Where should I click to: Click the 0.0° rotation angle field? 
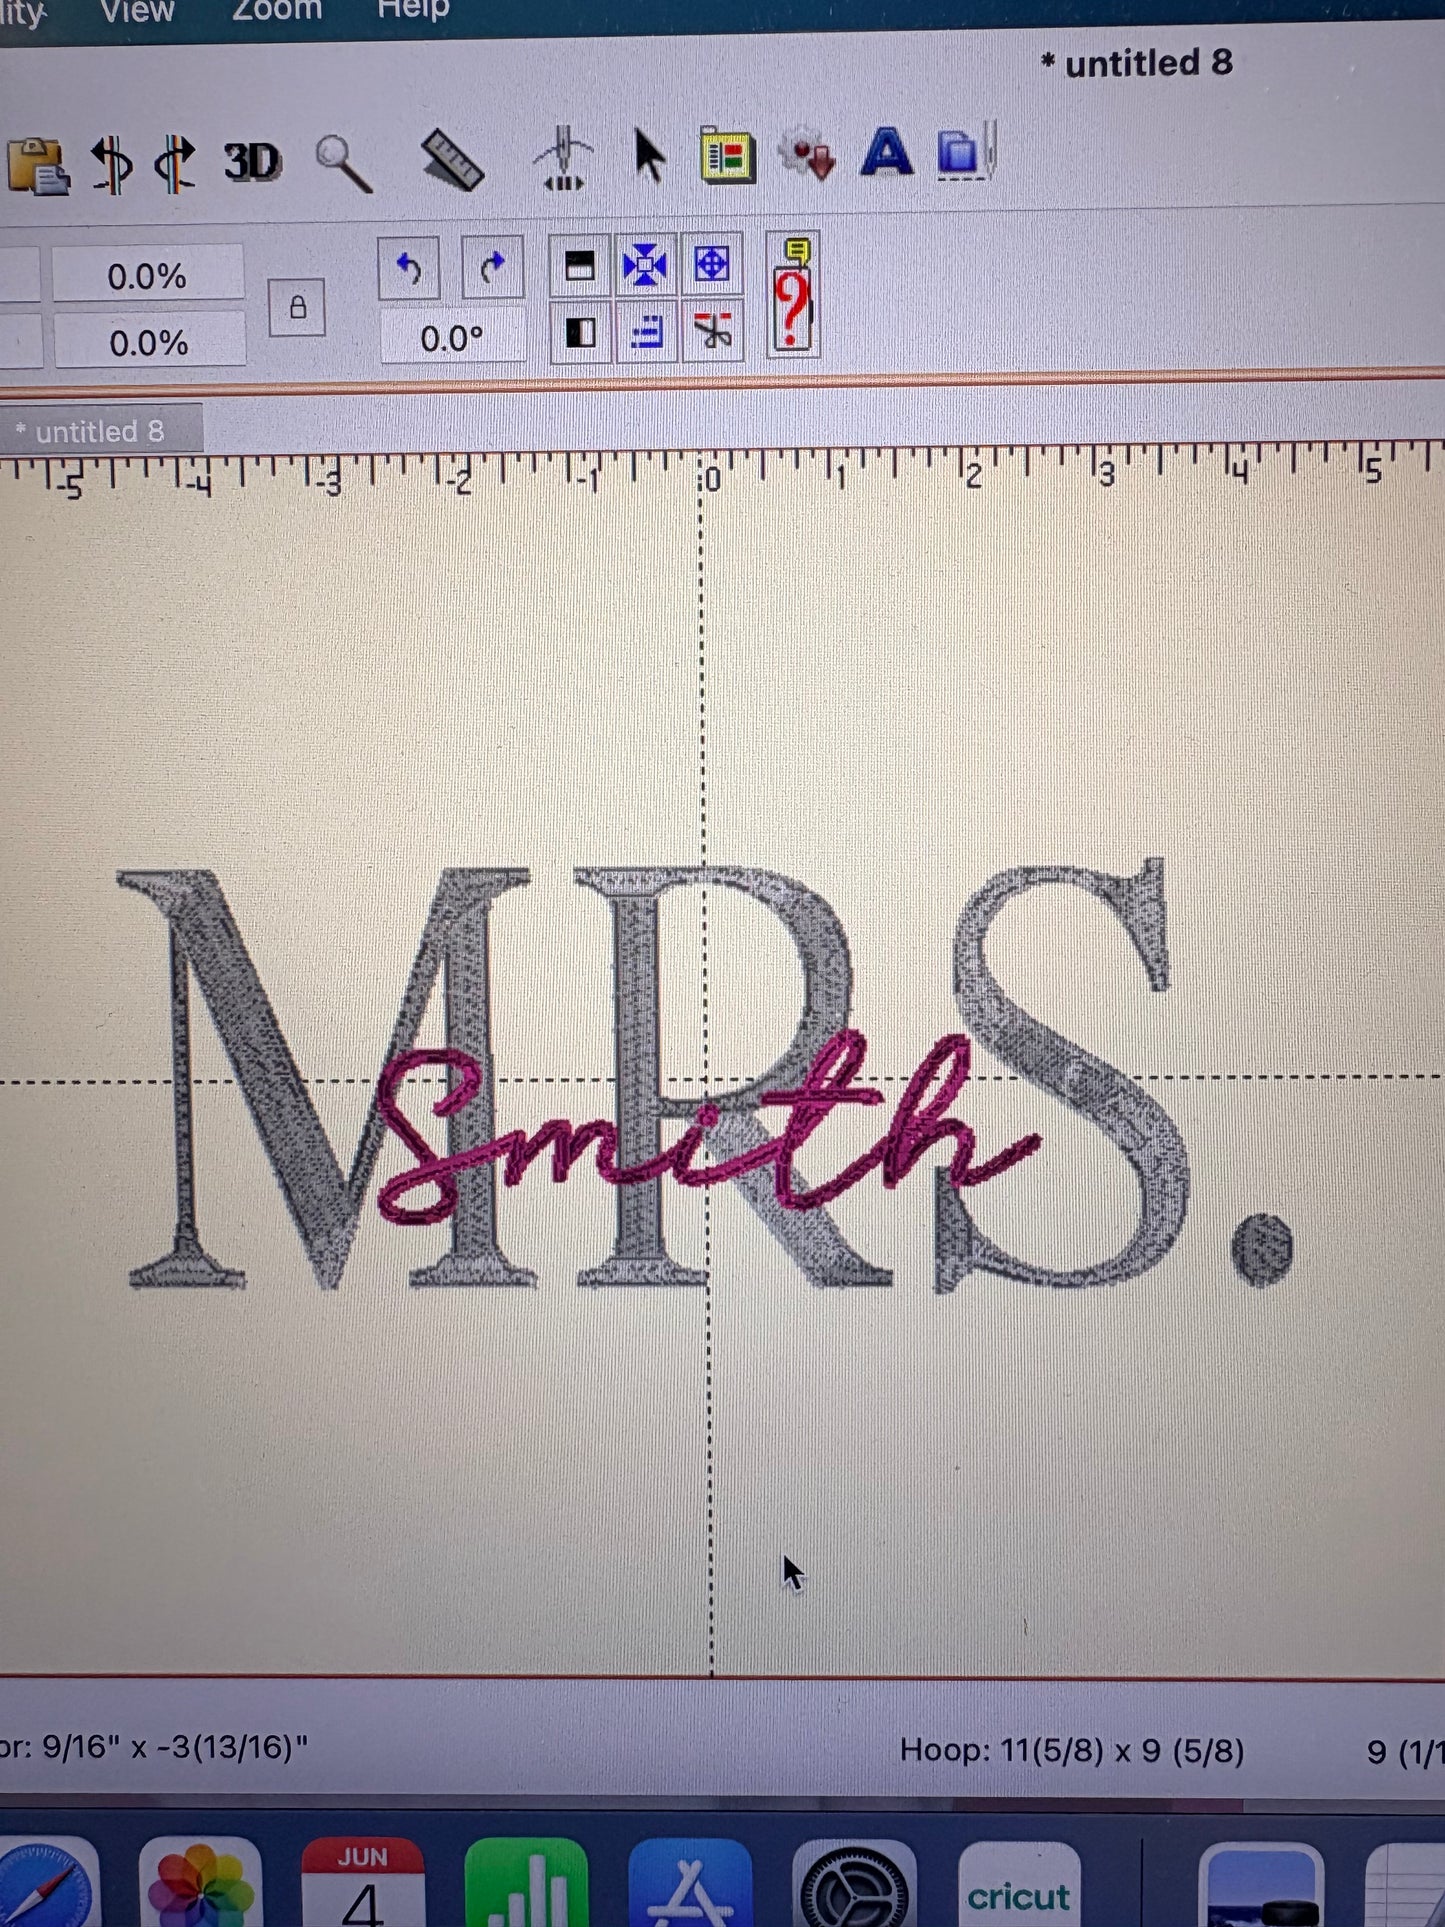452,338
